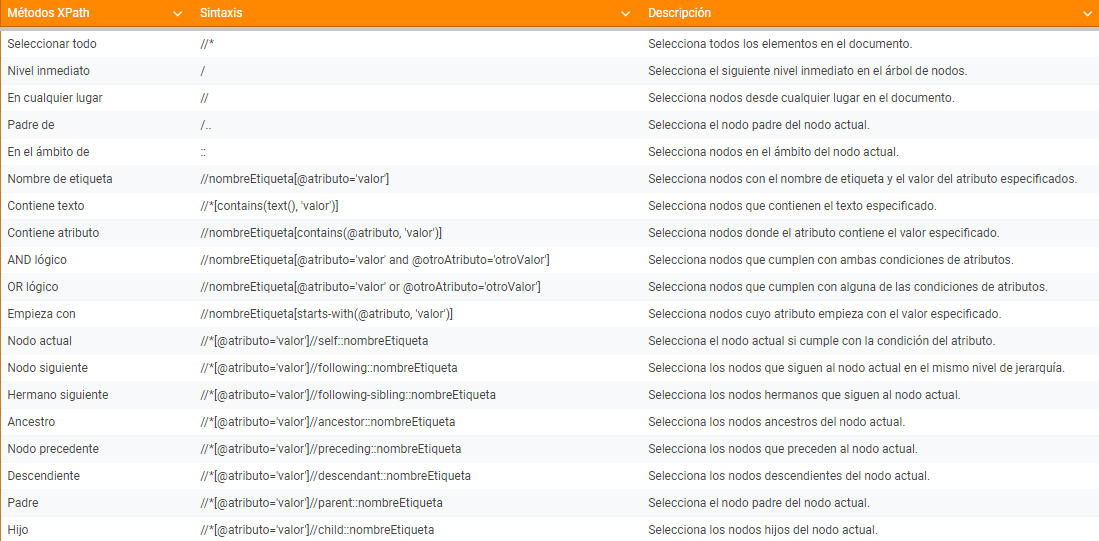Open the Descripción column dropdown chevron
Viewport: 1099px width, 541px height.
[1087, 14]
